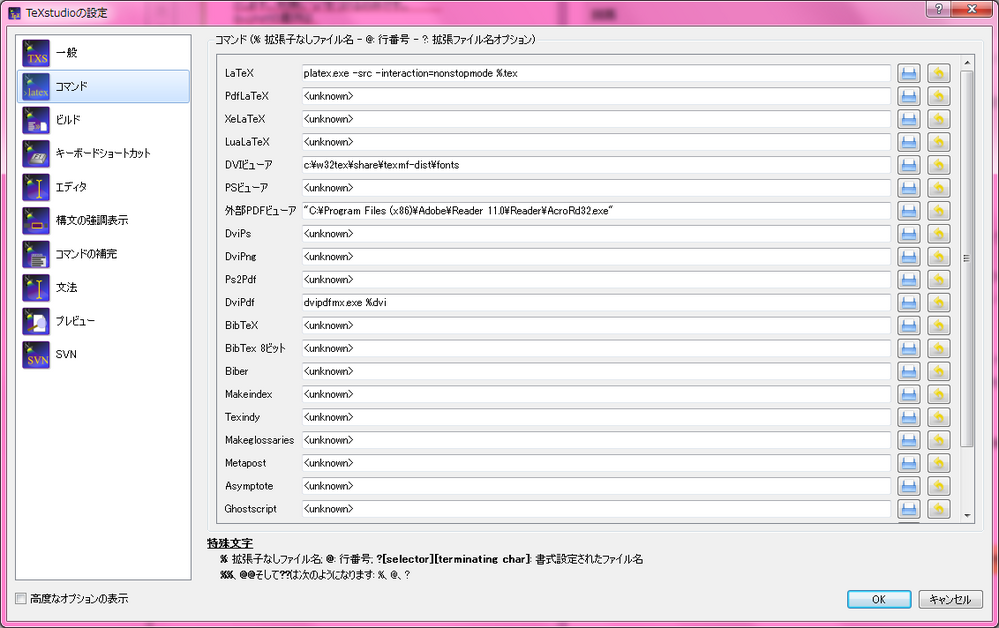Browse for the Biber executable

tap(909, 371)
